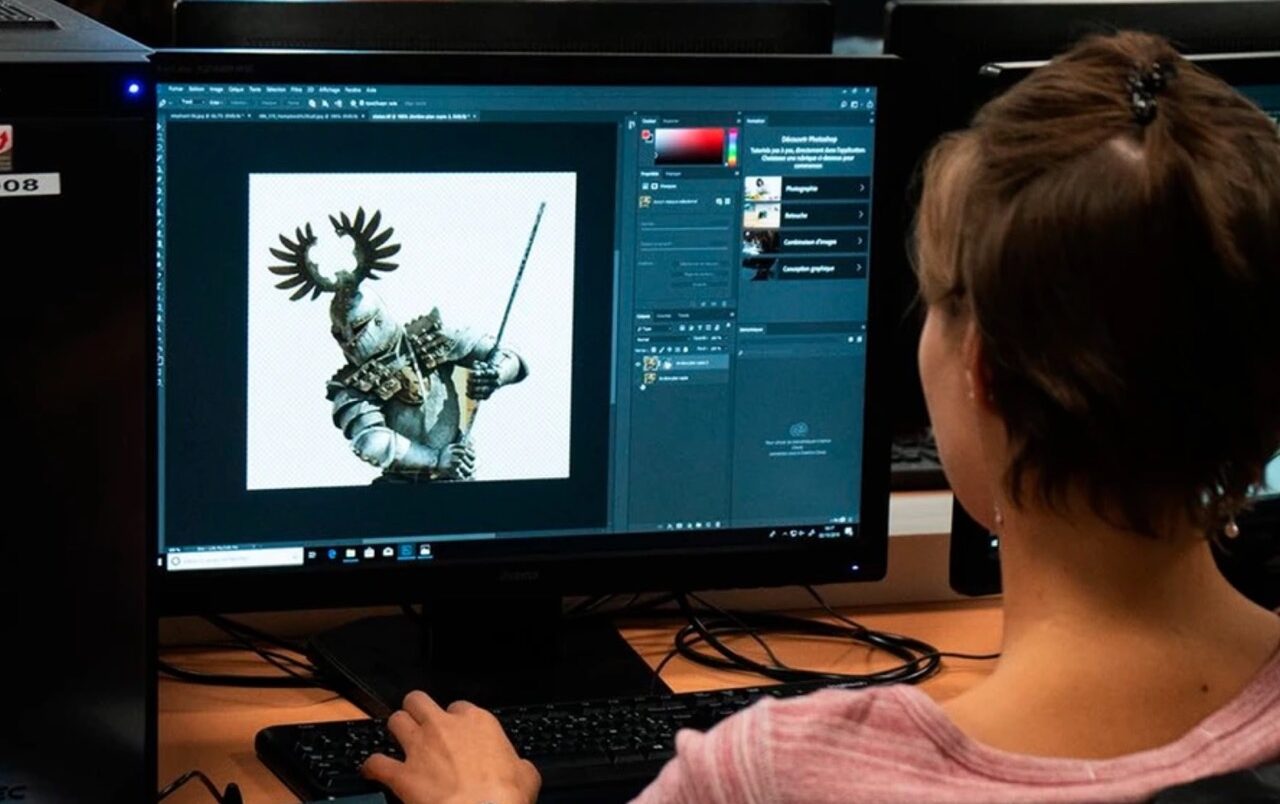Click the Zoom tool icon in options bar
Image resolution: width=1280 pixels, height=804 pixels.
pos(353,103)
